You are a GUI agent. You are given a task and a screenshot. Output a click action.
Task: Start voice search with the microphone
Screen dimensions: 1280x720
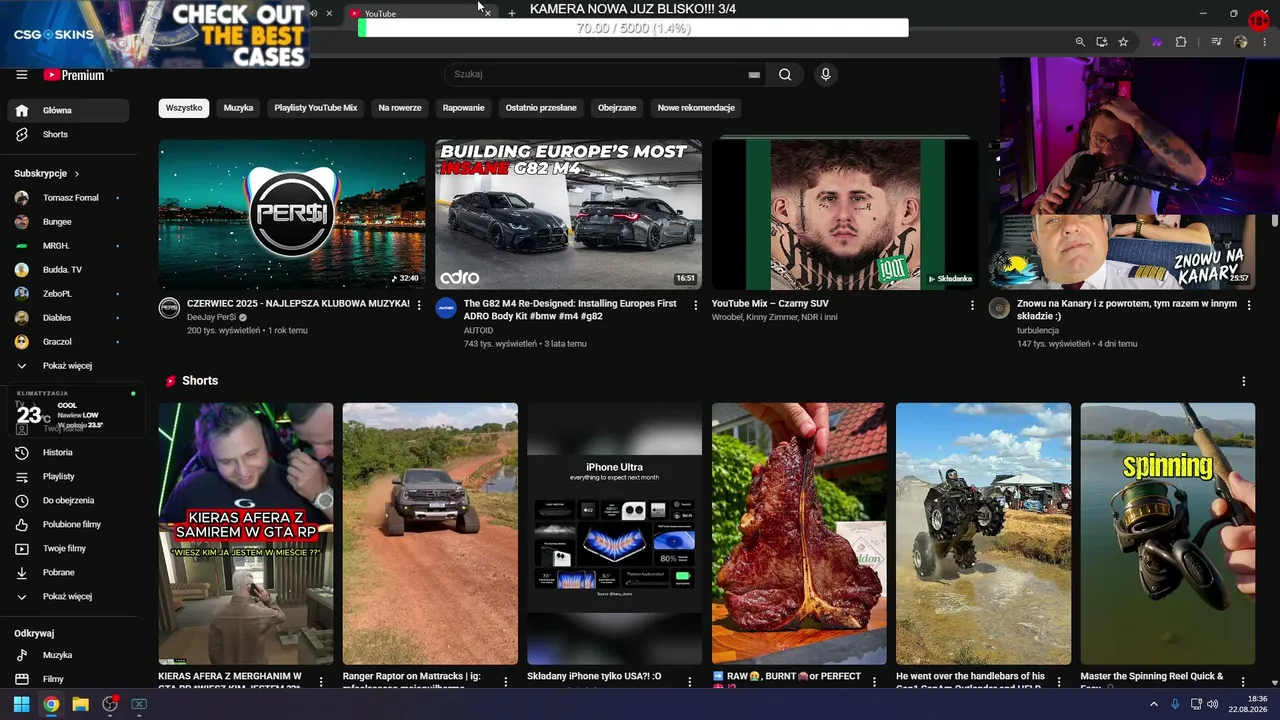tap(825, 74)
